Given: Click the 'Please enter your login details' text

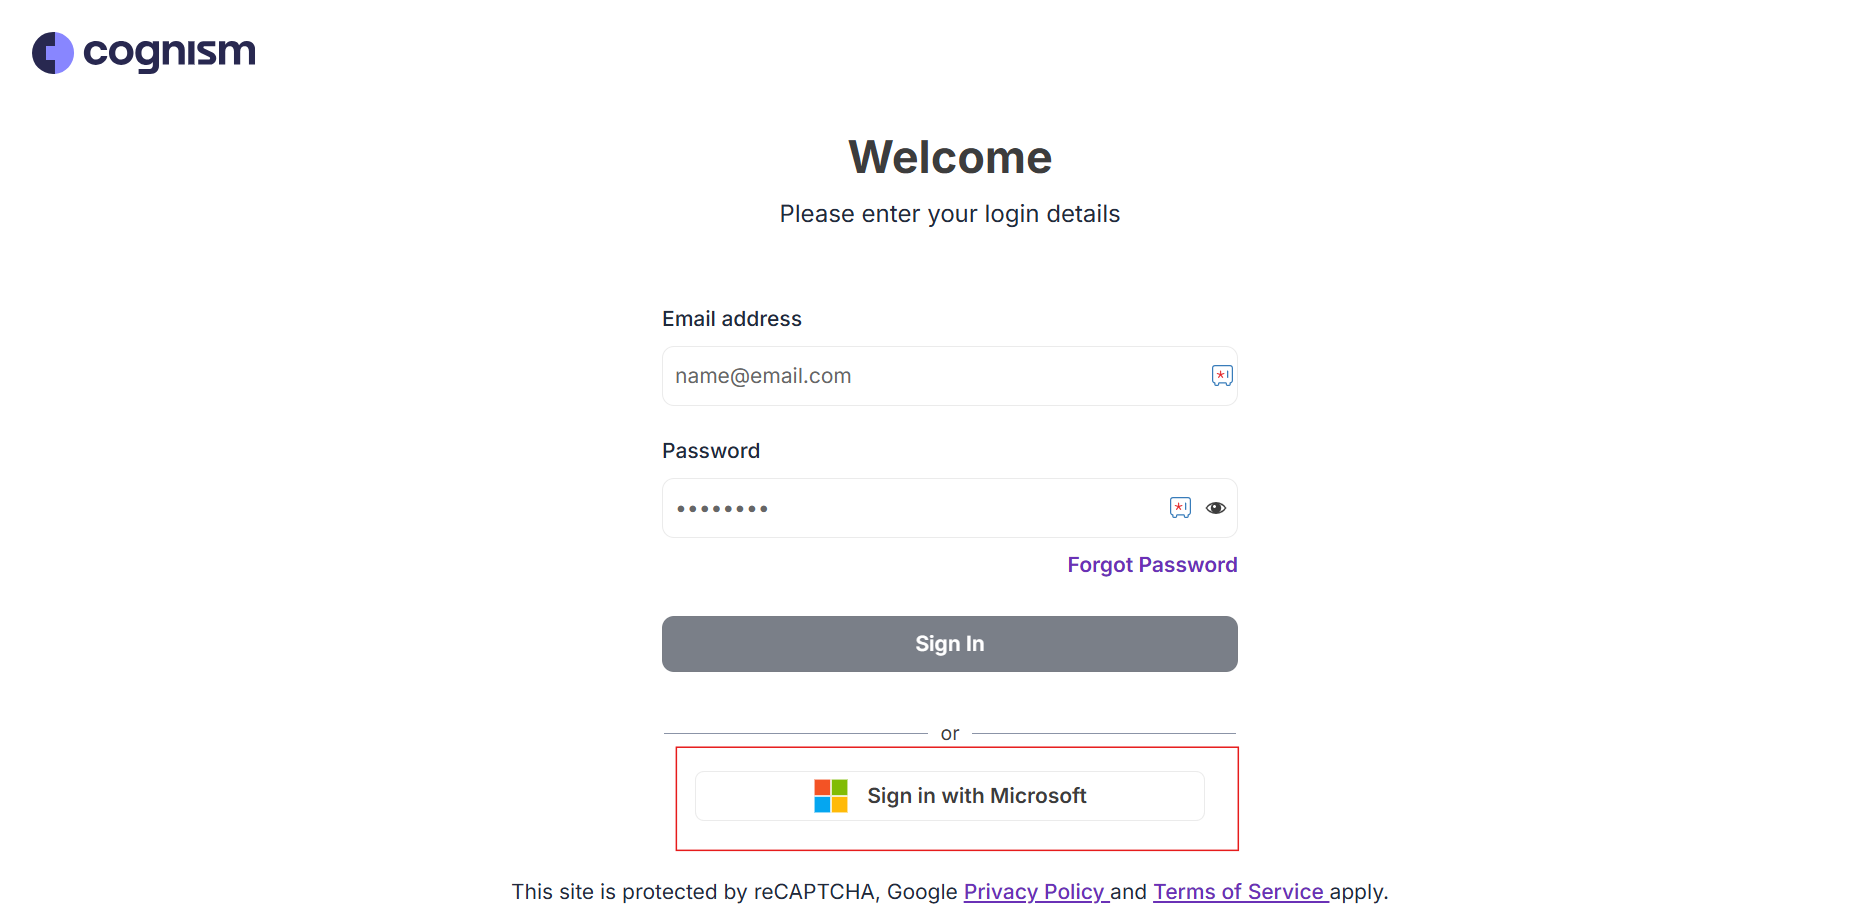Looking at the screenshot, I should tap(950, 214).
